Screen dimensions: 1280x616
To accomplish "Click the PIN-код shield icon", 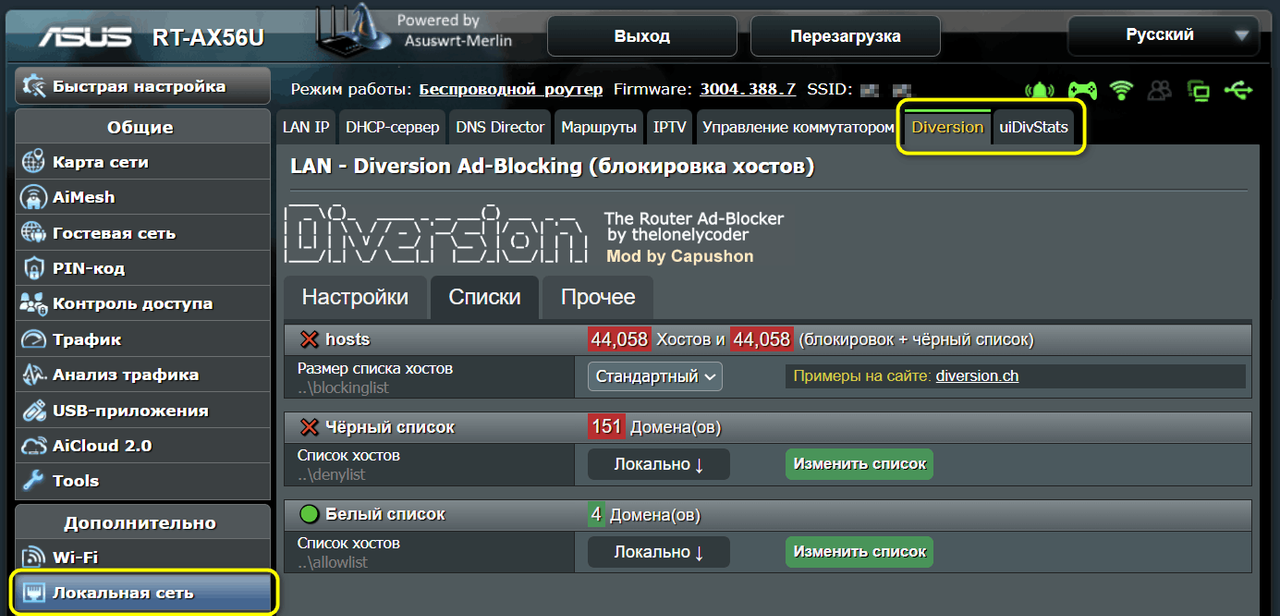I will pyautogui.click(x=34, y=268).
